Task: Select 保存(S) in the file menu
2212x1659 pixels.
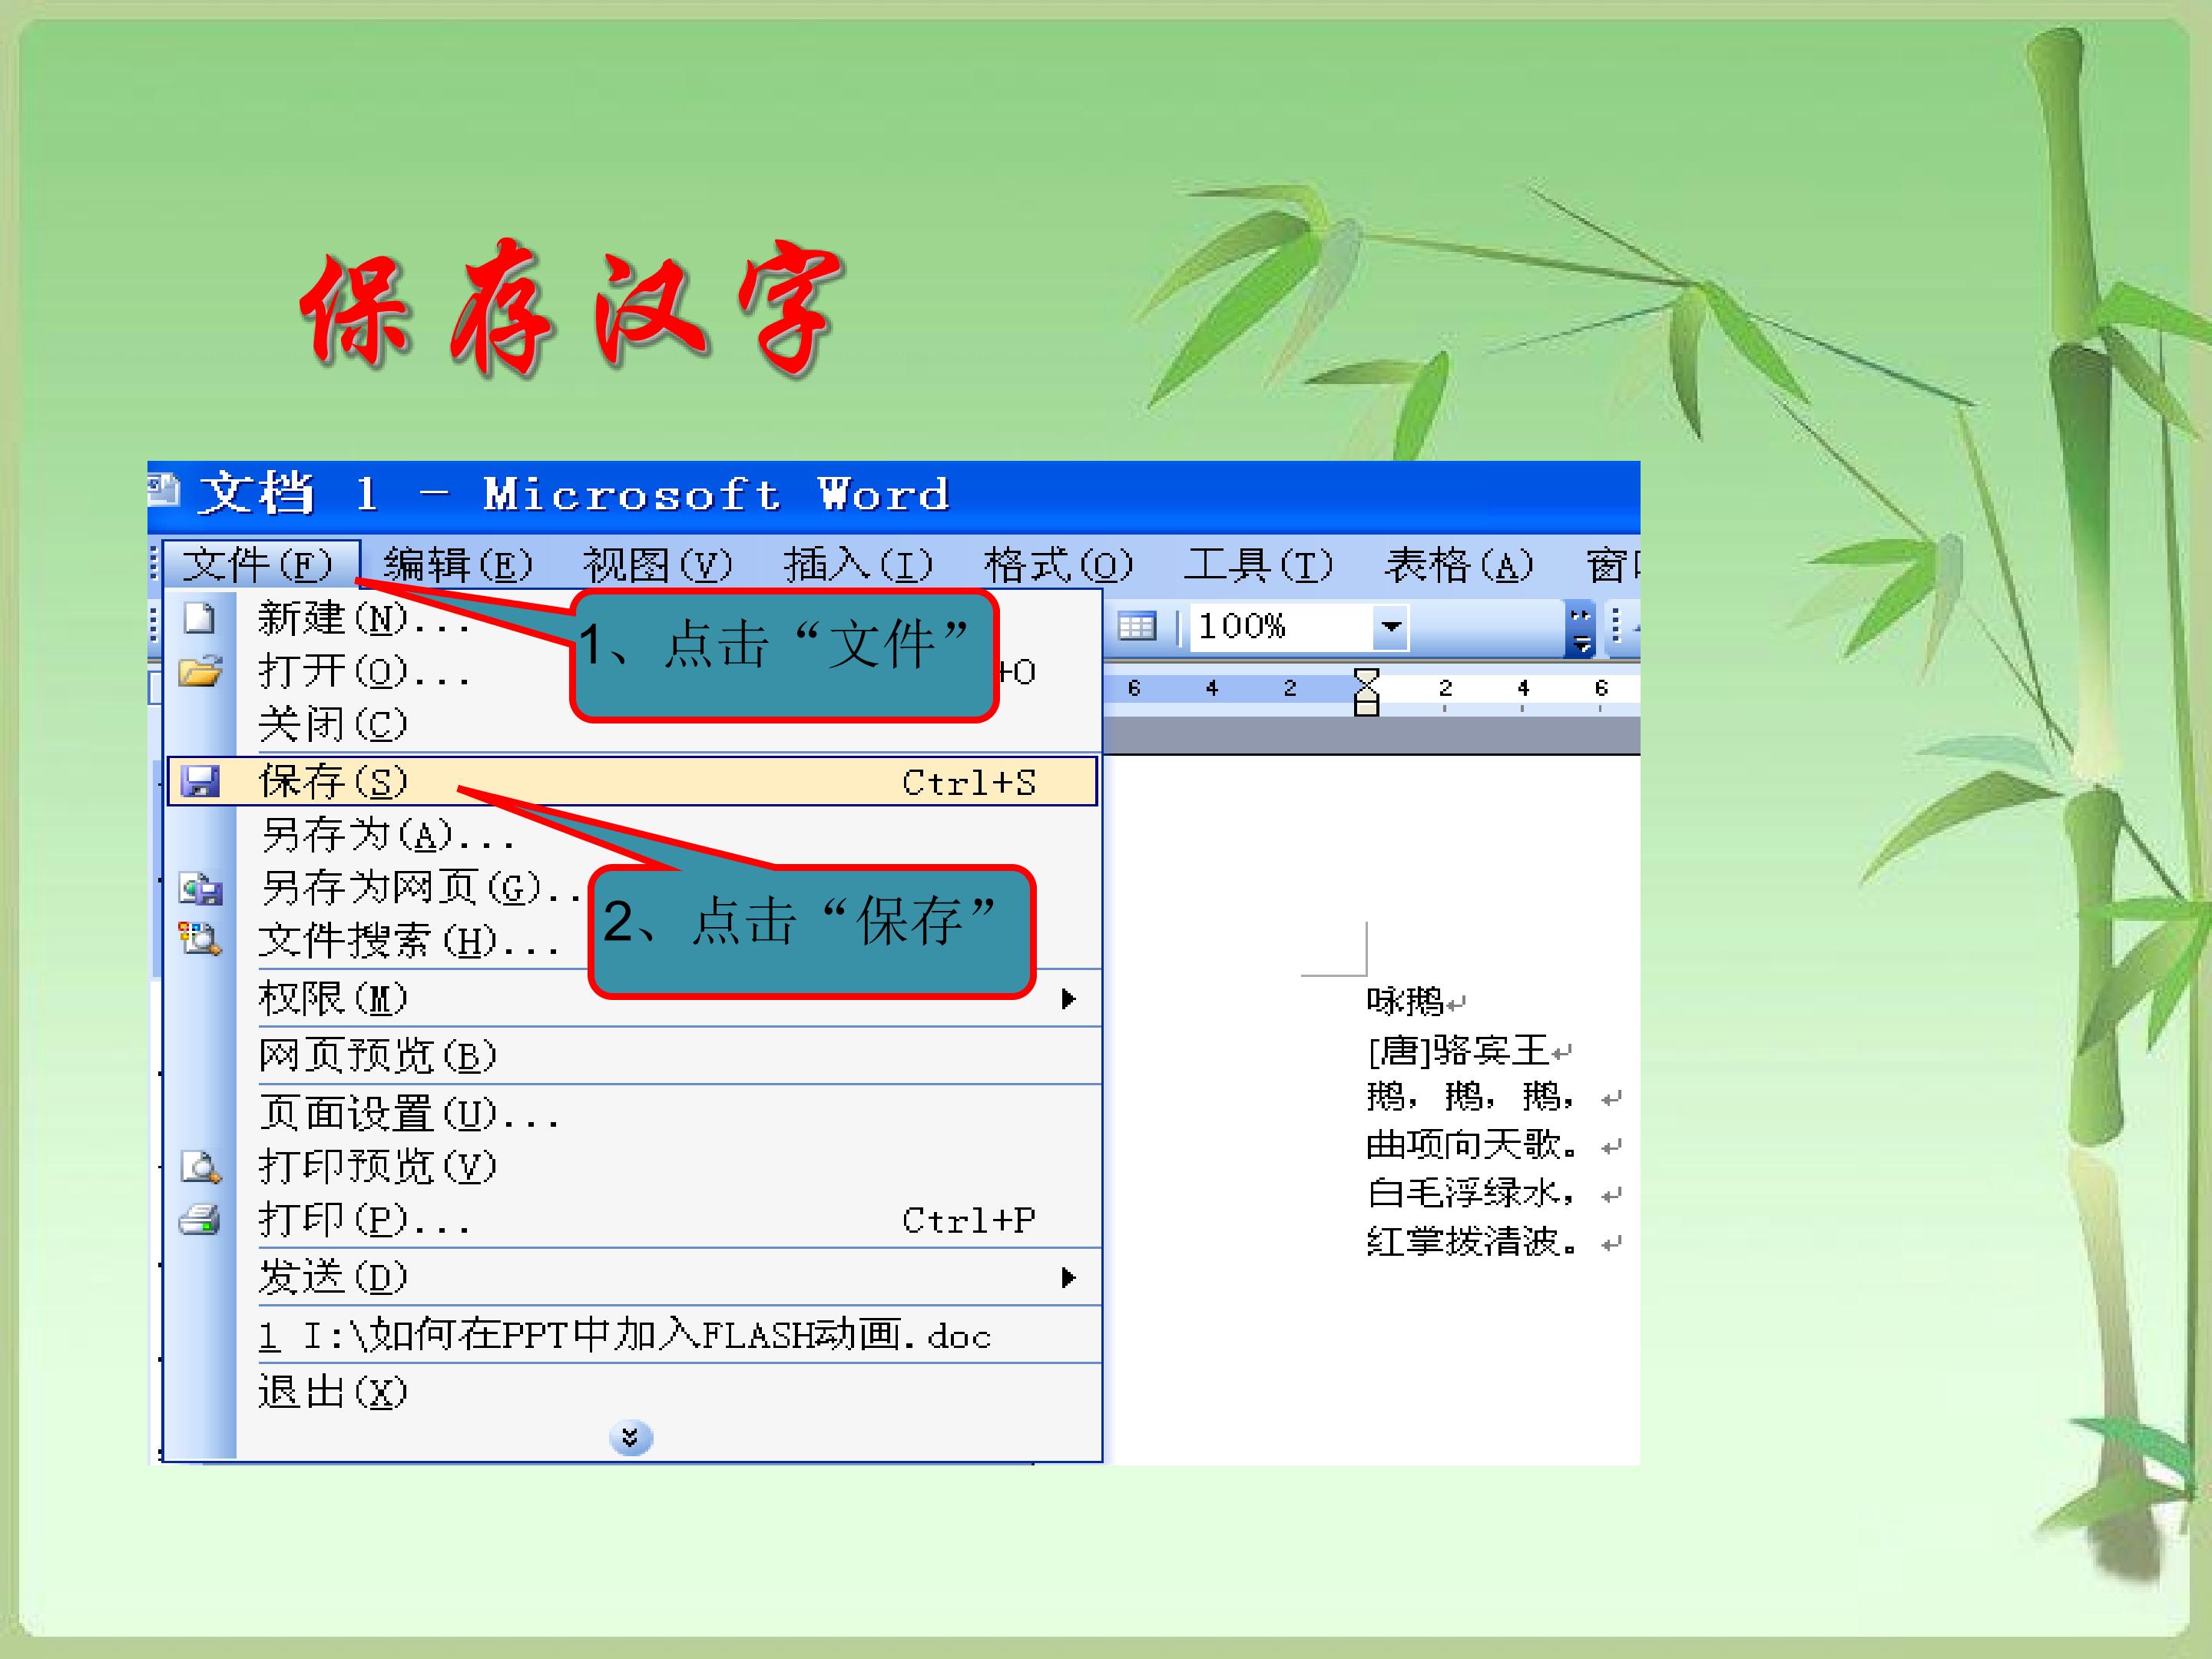Action: [x=633, y=781]
